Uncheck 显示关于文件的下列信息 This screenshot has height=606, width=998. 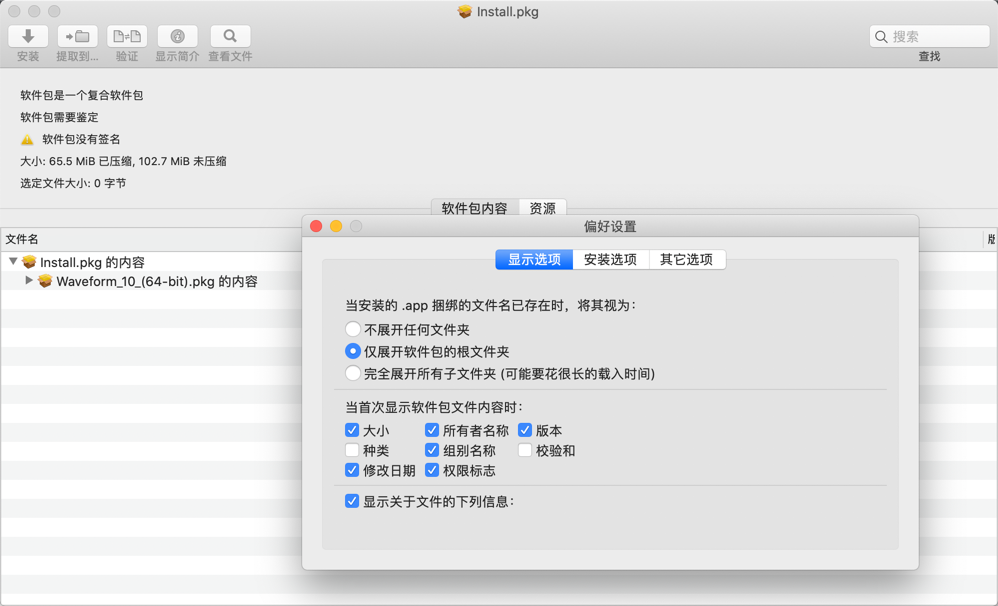click(x=352, y=501)
